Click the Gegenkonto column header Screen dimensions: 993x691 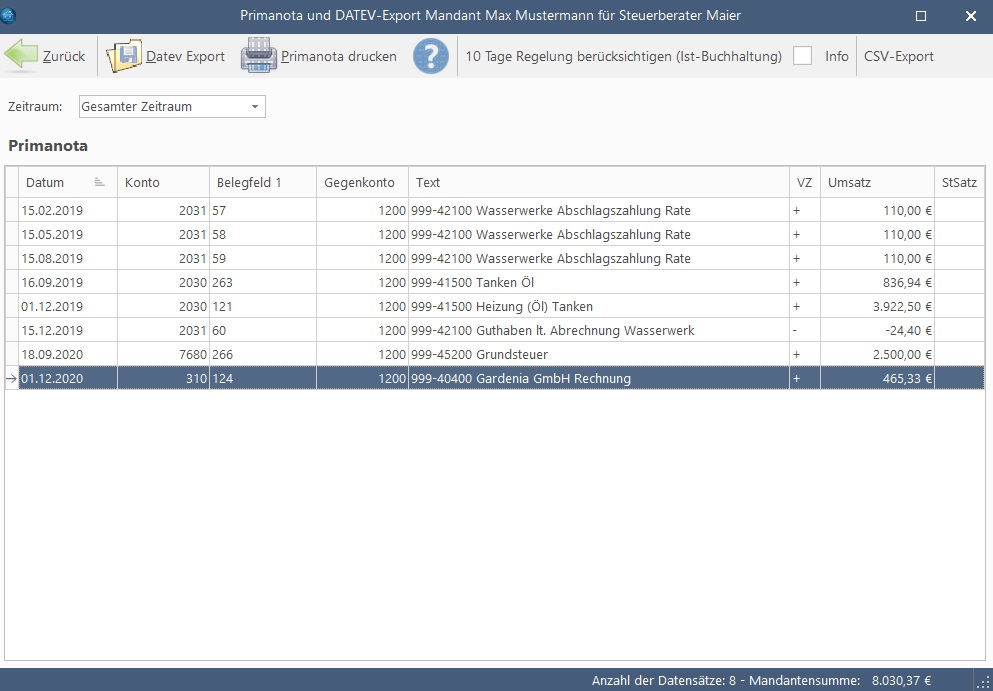pos(360,183)
